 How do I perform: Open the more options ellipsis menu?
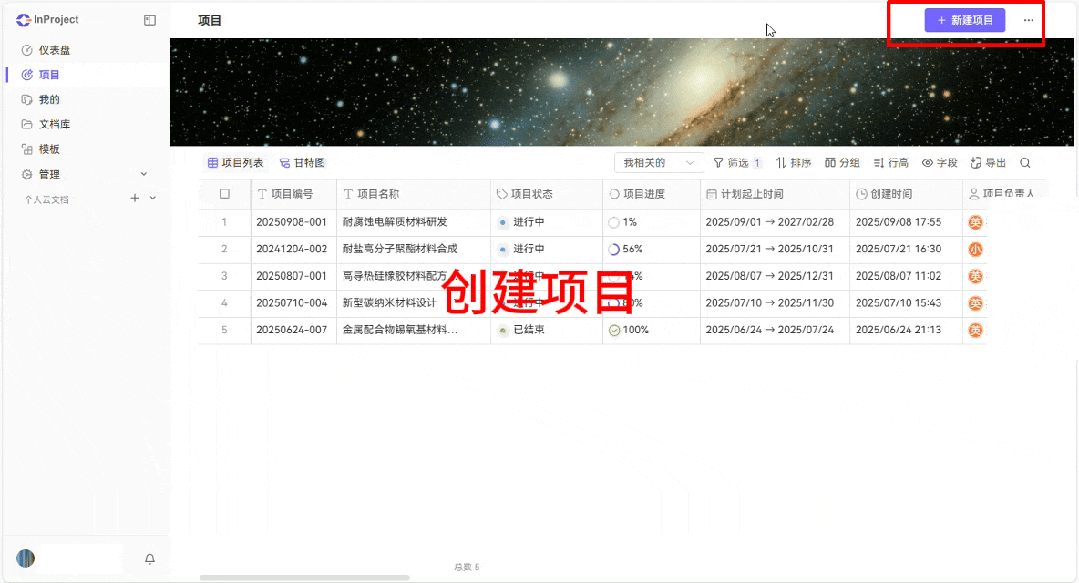click(1028, 21)
